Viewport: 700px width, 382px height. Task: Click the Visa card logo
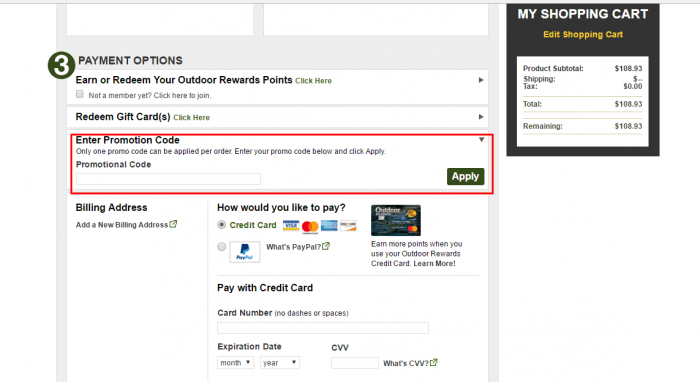point(291,226)
